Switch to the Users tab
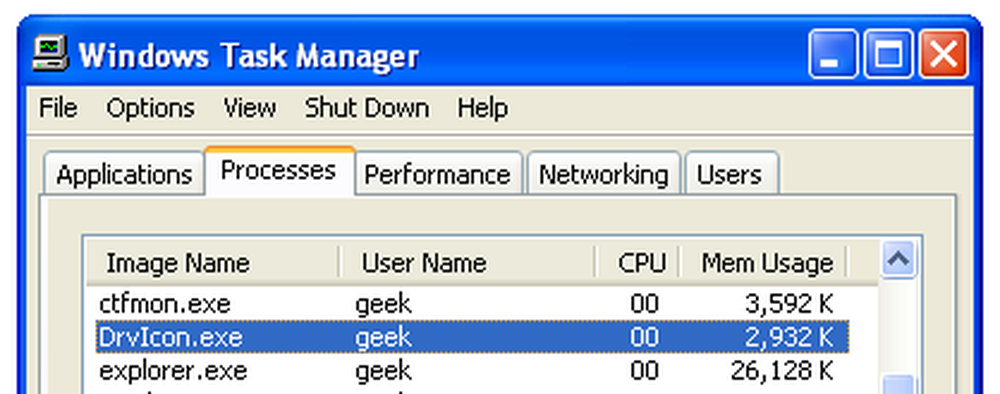Screen dimensions: 1000x394 pyautogui.click(x=731, y=174)
